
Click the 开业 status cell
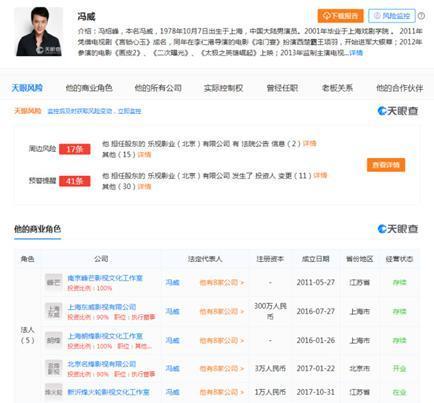(399, 368)
